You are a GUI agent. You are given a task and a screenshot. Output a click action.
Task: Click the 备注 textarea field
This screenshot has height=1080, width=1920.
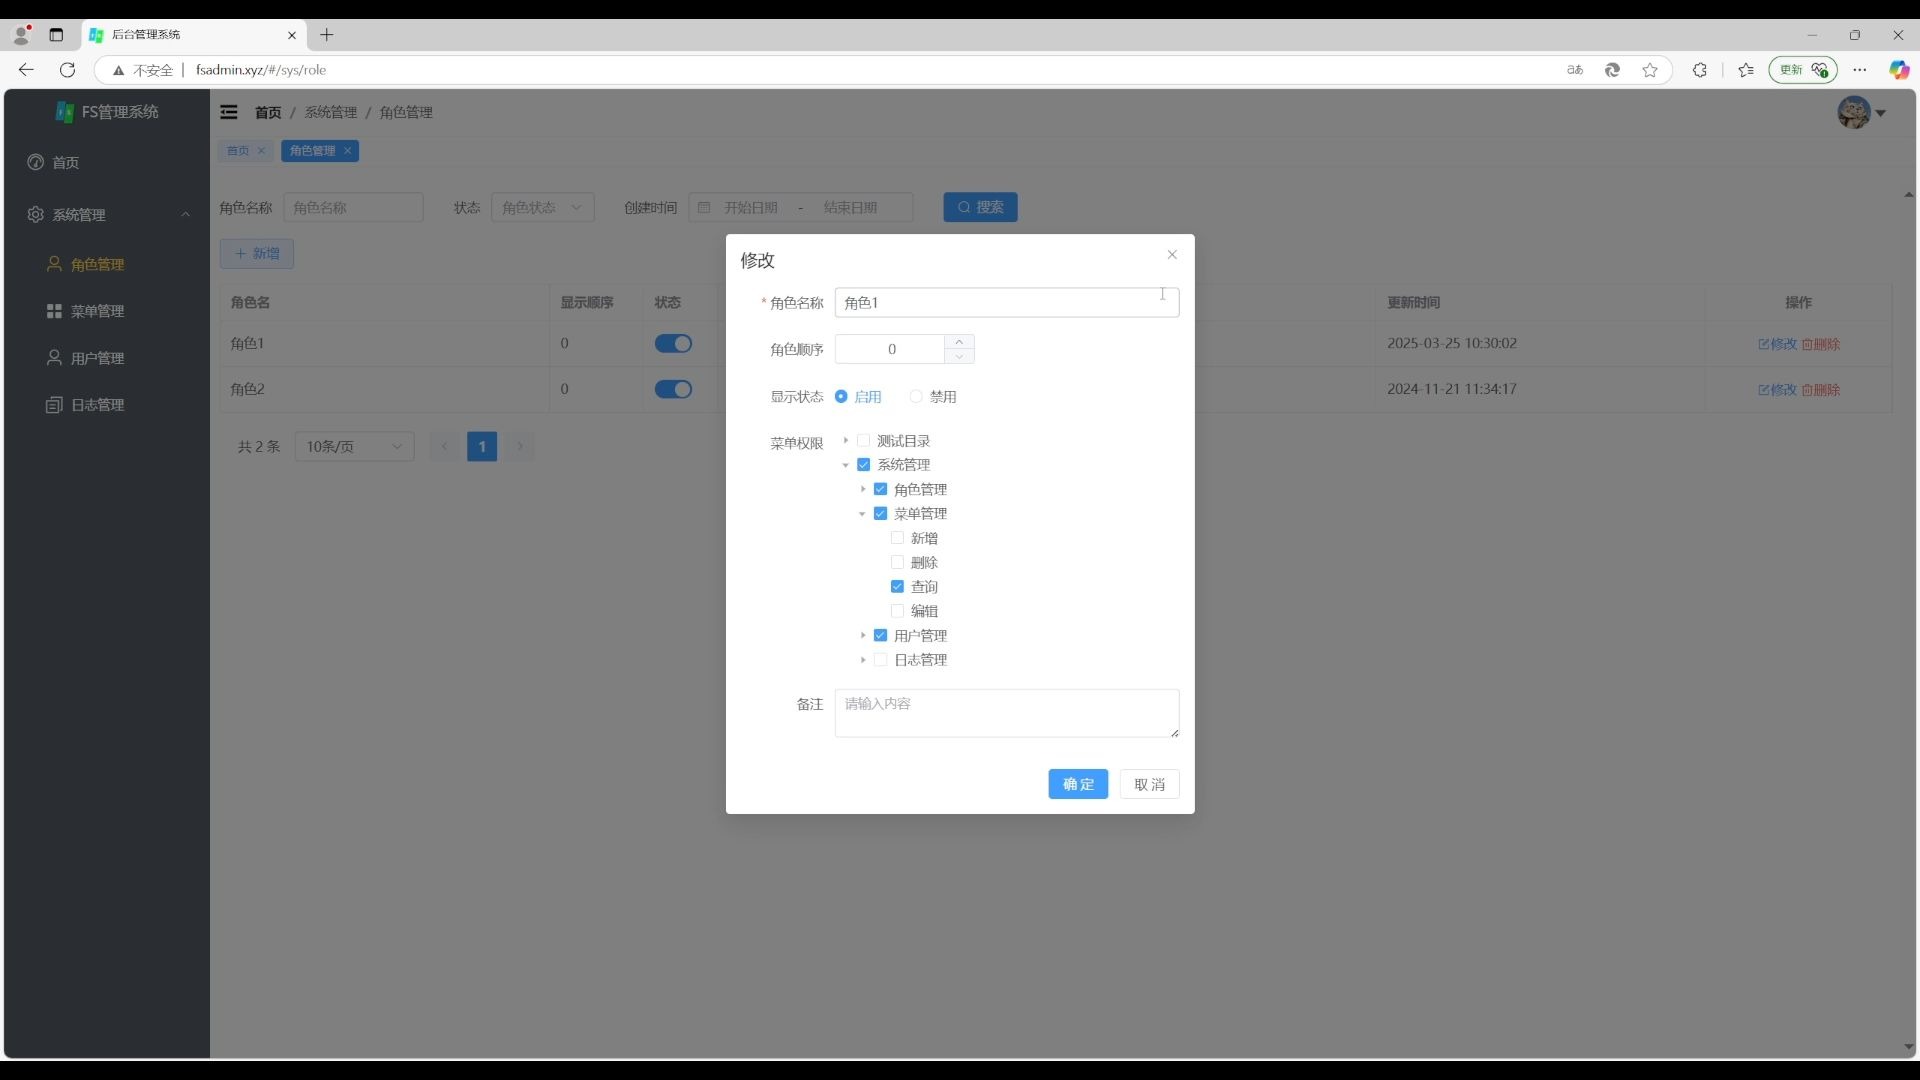(1006, 713)
